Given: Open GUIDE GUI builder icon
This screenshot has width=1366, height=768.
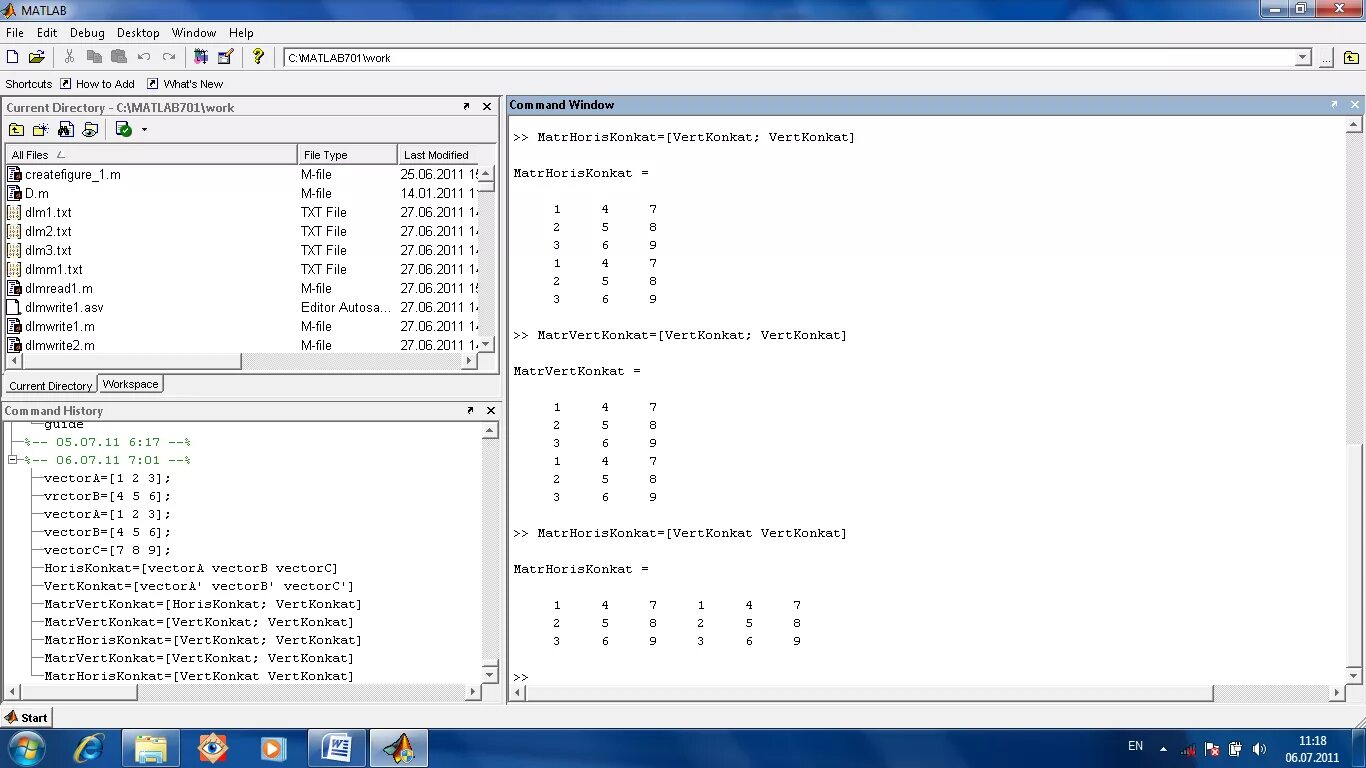Looking at the screenshot, I should (x=225, y=57).
